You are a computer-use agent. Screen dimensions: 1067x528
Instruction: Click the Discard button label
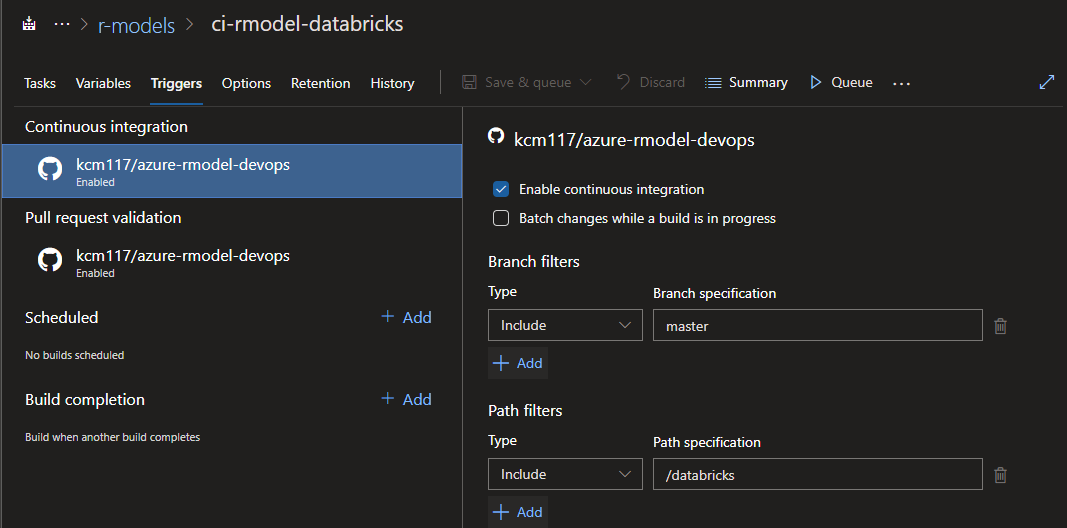[x=662, y=82]
